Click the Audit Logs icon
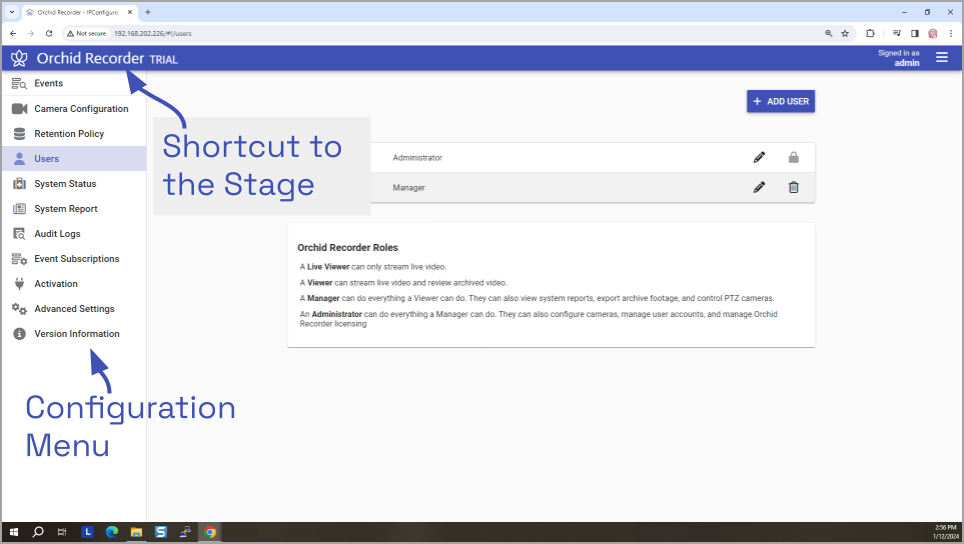 (19, 234)
